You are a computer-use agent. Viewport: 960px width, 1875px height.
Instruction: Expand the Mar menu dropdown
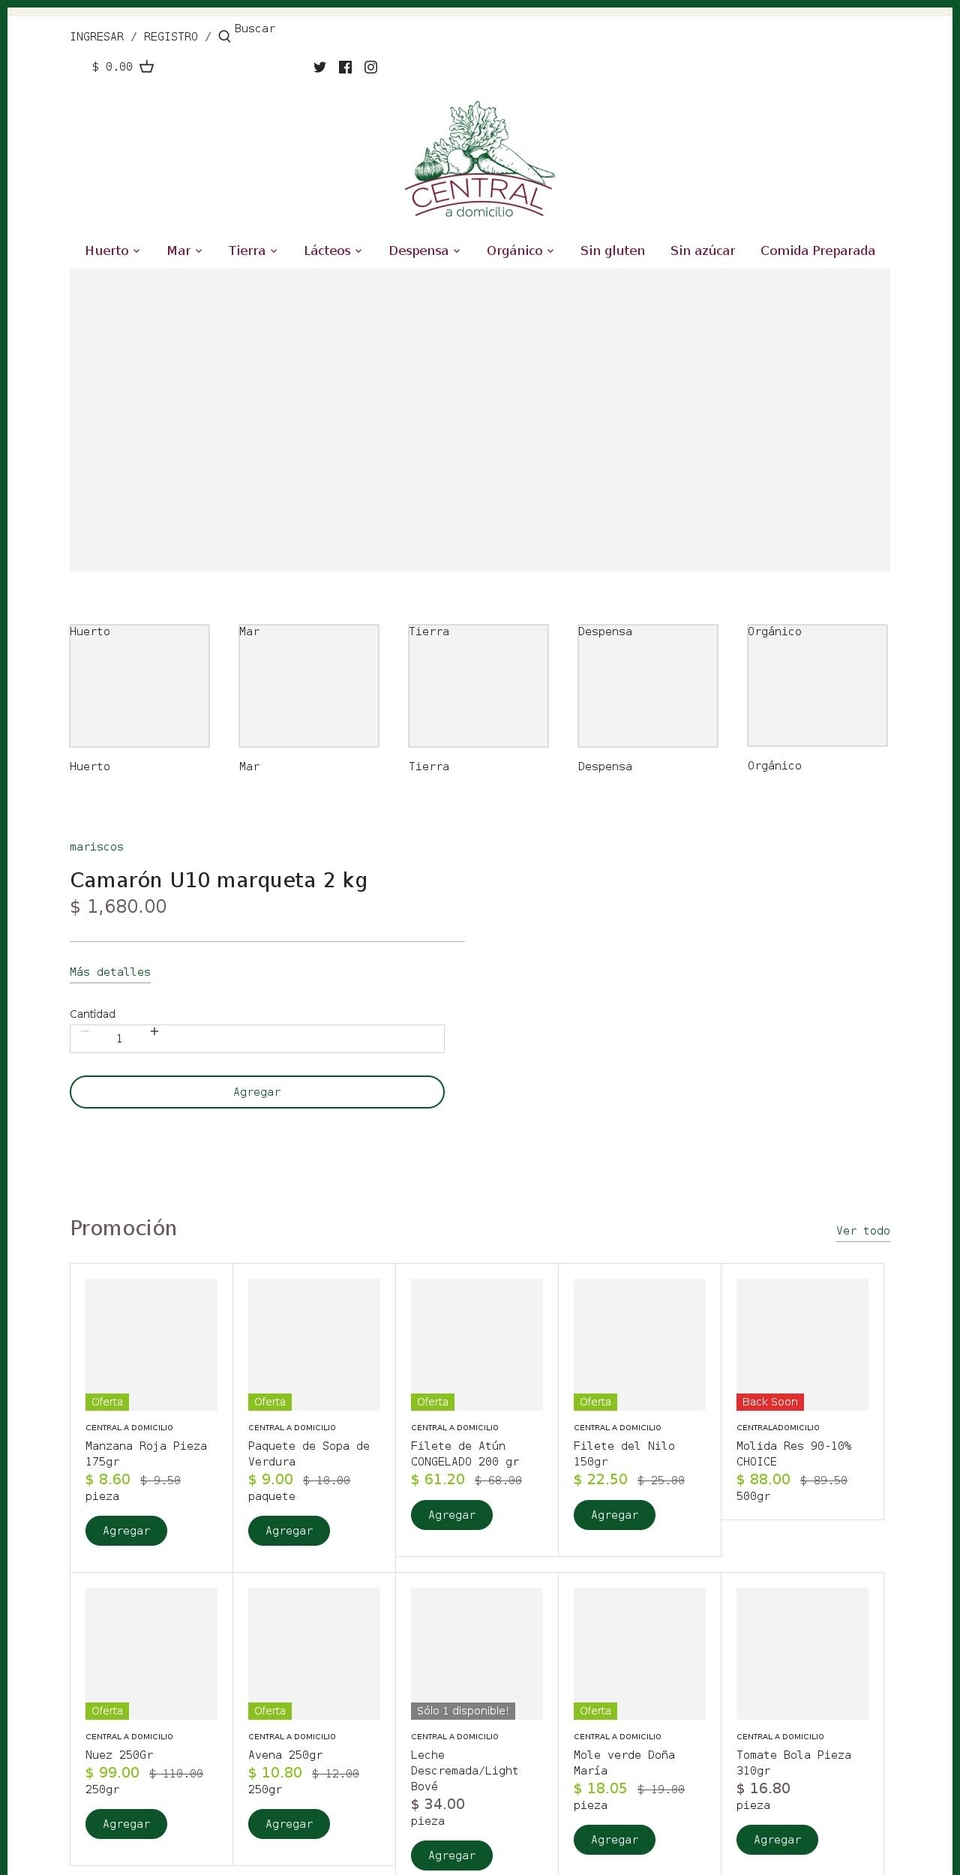pyautogui.click(x=184, y=251)
